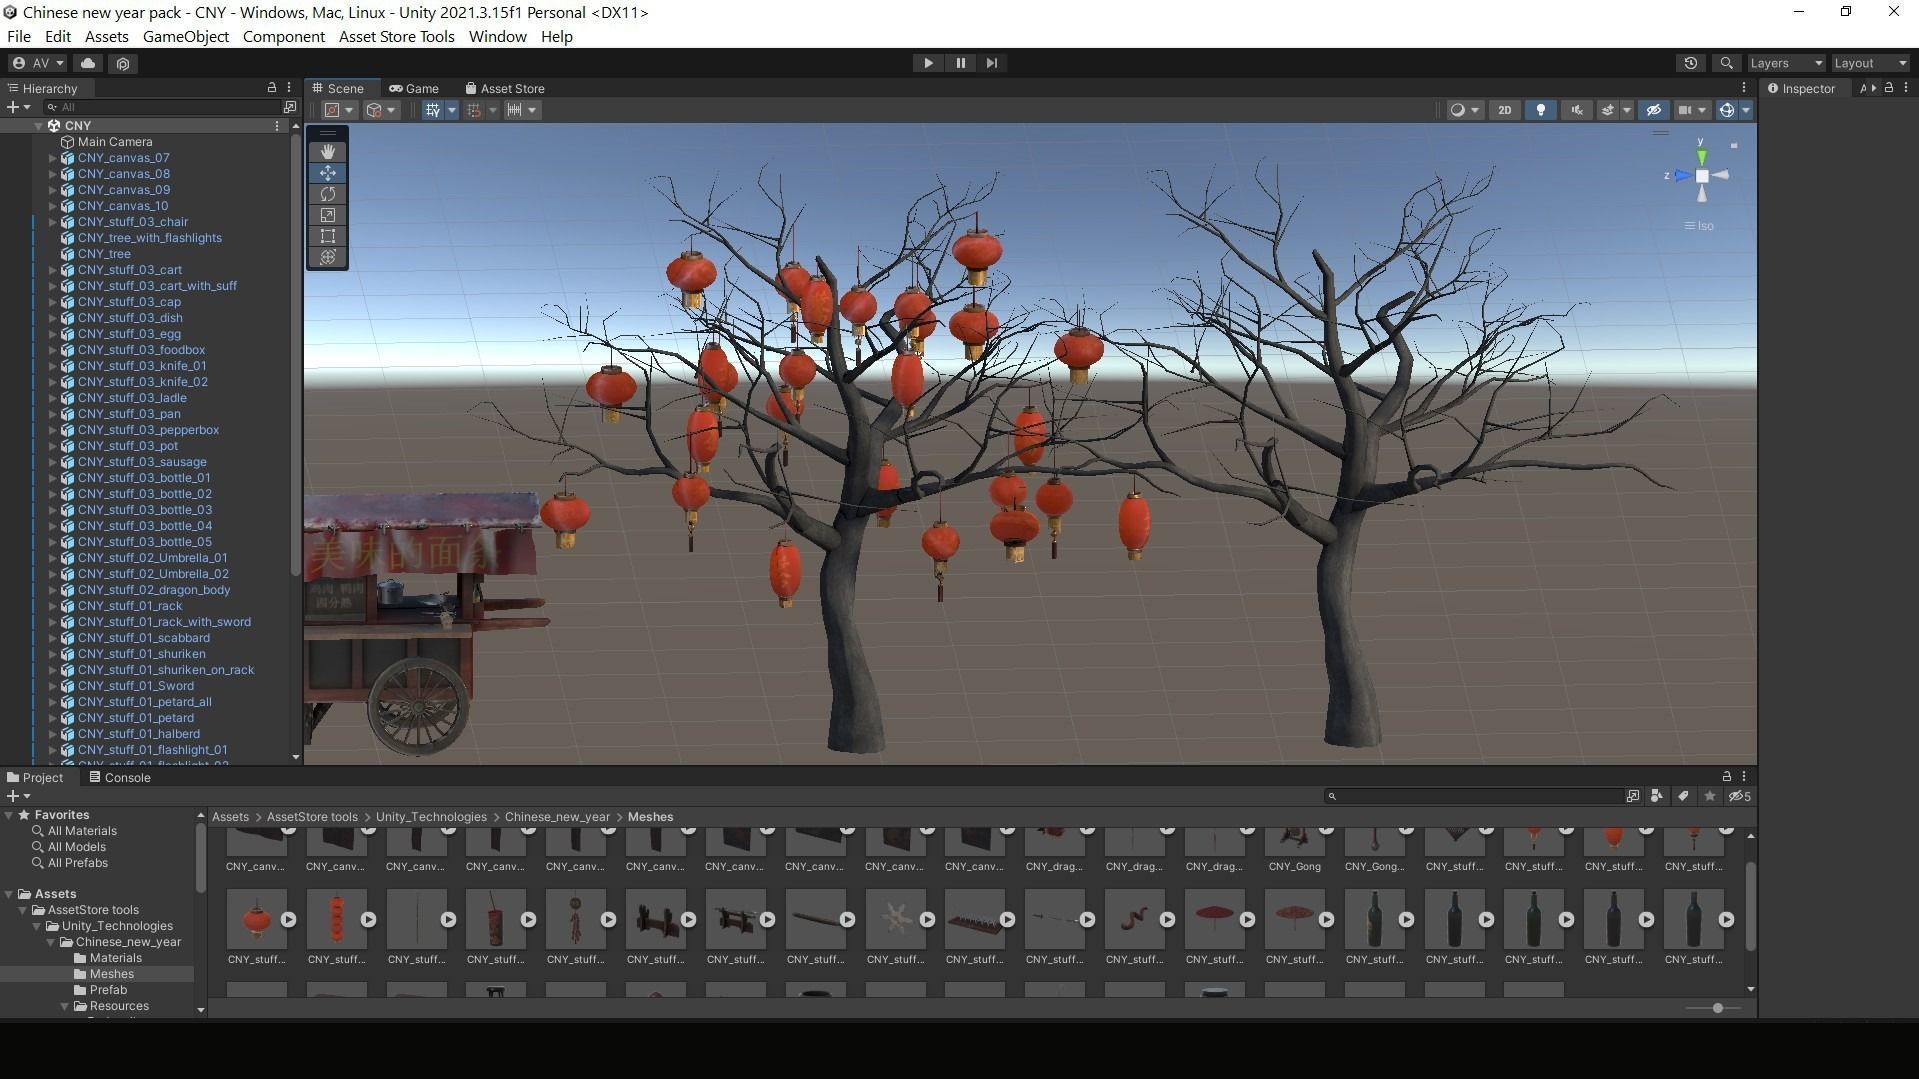The width and height of the screenshot is (1919, 1079).
Task: Click the Project panel search field
Action: (x=1475, y=796)
